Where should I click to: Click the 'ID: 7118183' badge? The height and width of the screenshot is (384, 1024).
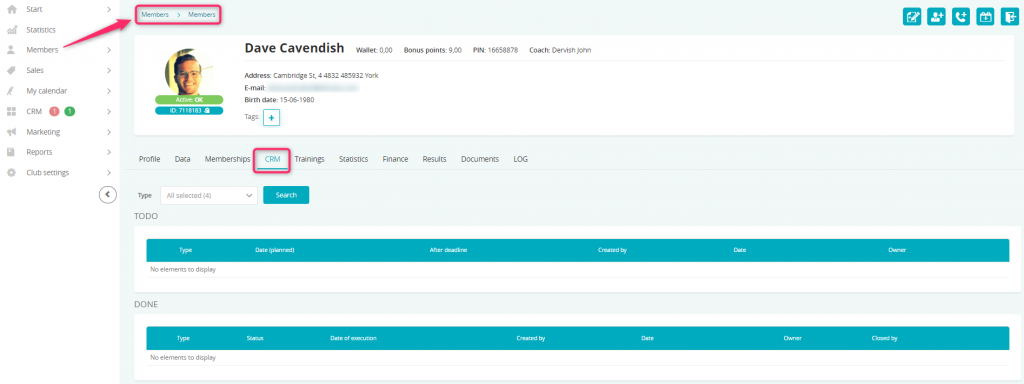(189, 111)
